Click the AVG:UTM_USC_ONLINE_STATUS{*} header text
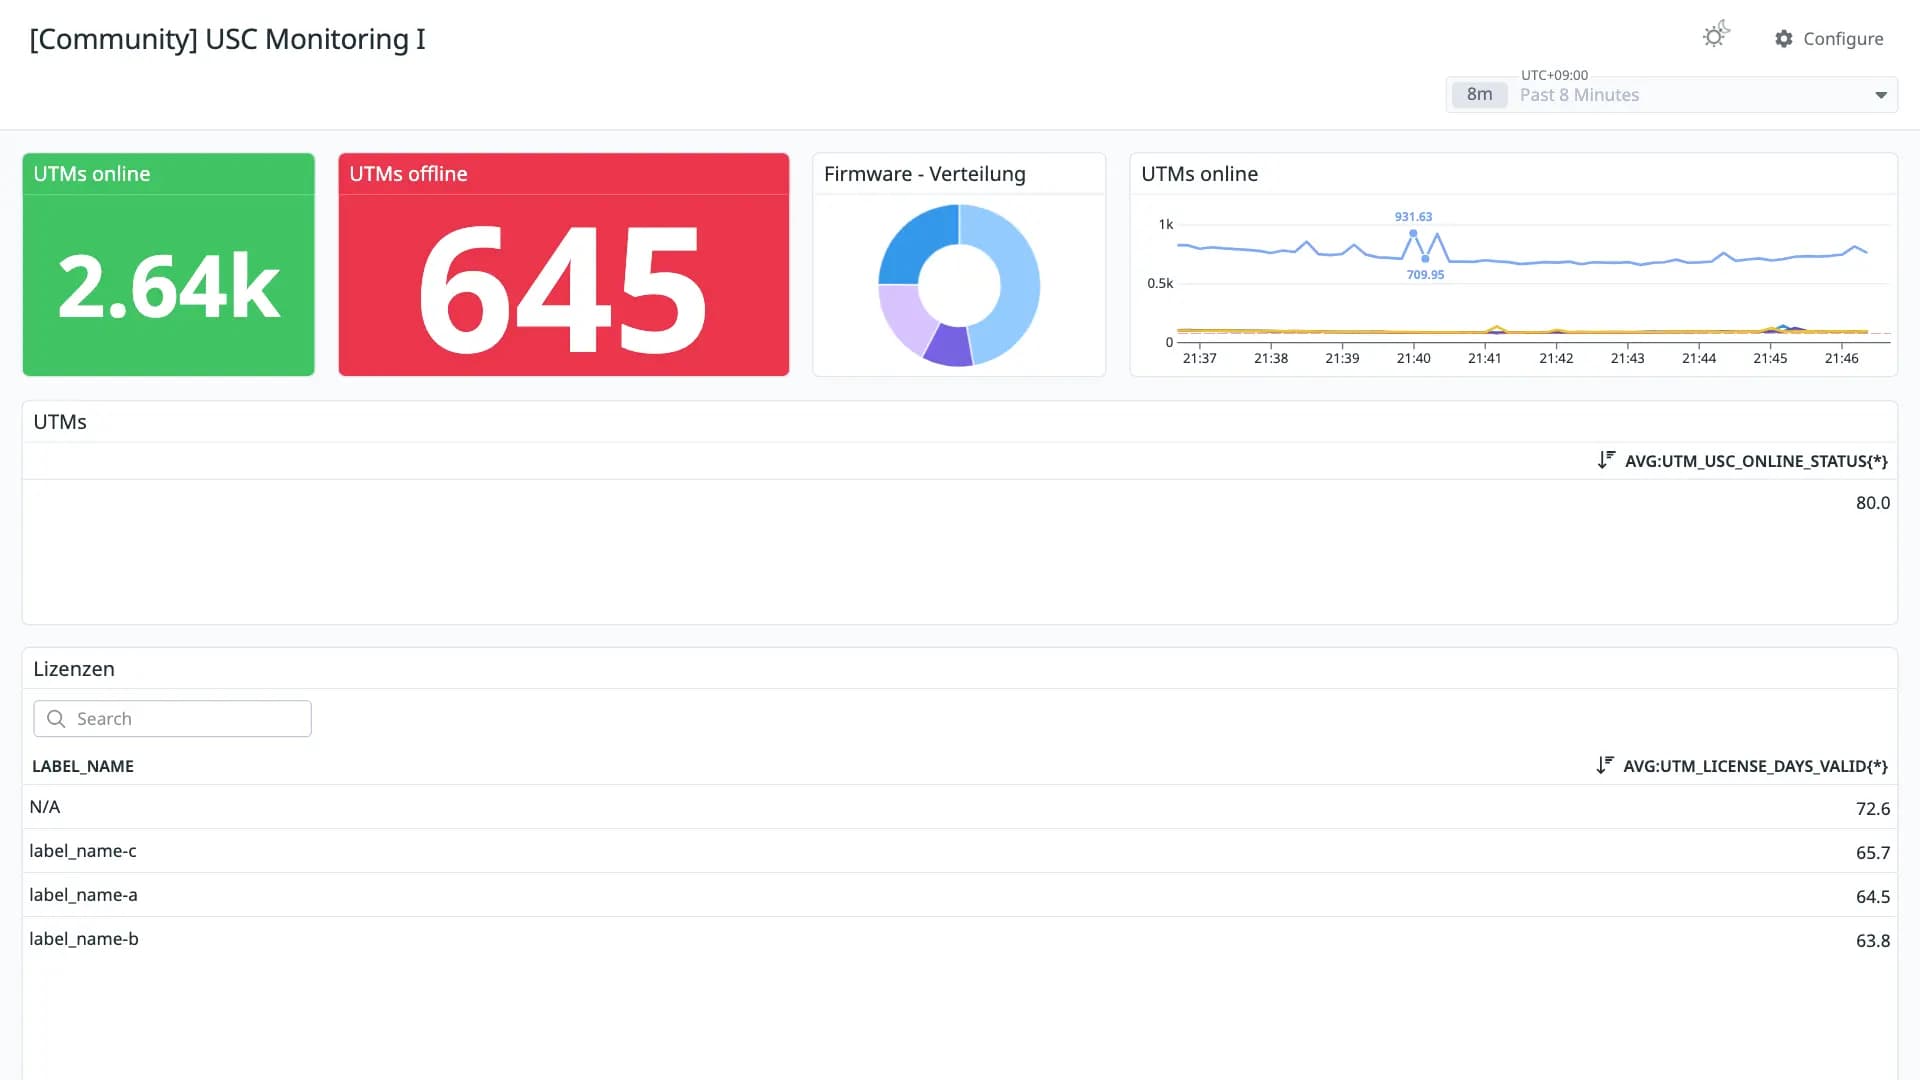Screen dimensions: 1920x1080 (1756, 461)
